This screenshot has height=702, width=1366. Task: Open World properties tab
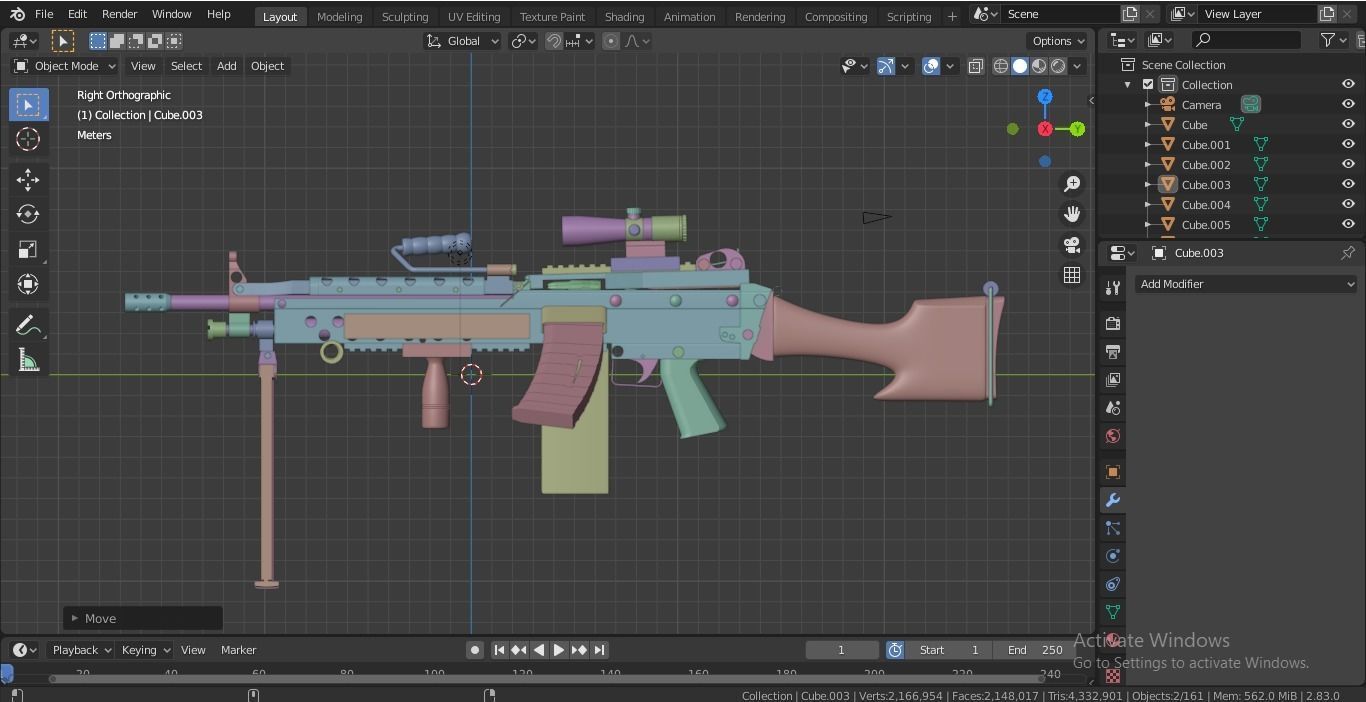(1113, 436)
